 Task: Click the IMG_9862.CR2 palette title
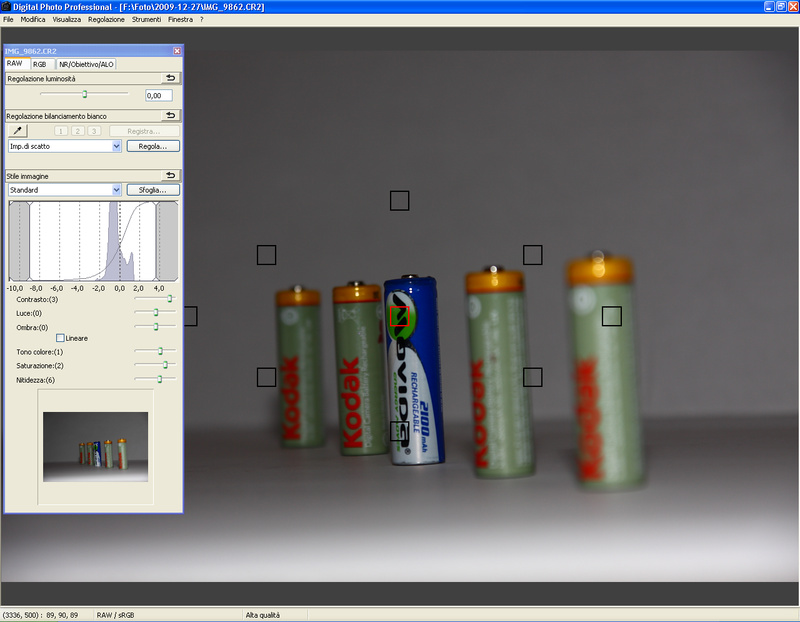(x=31, y=51)
